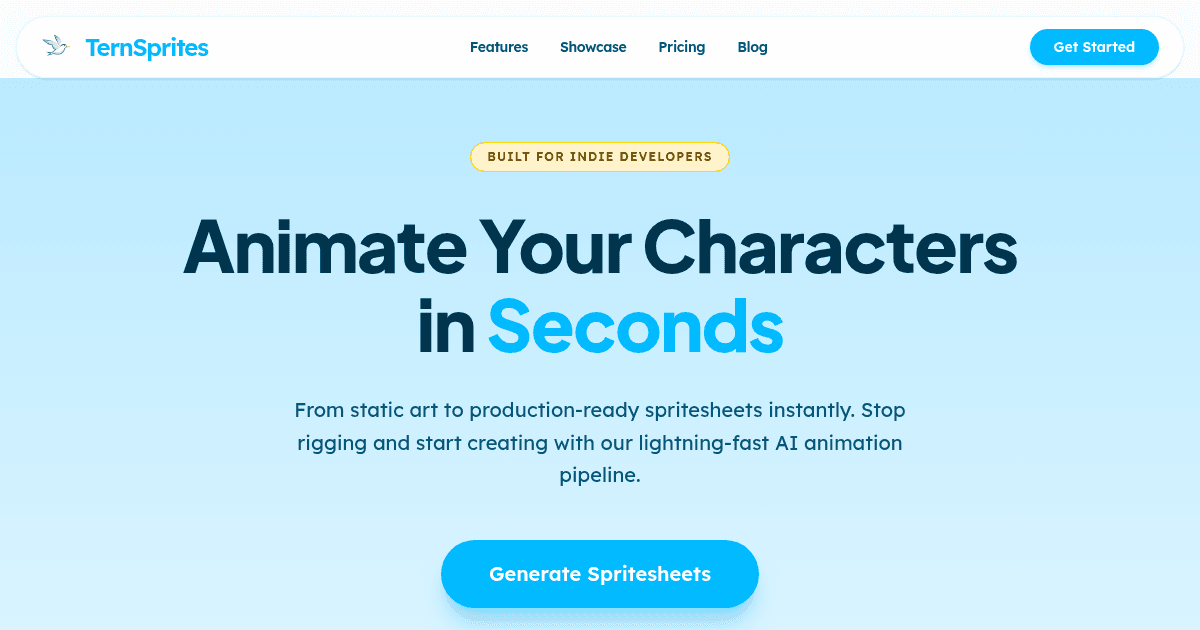The width and height of the screenshot is (1200, 630).
Task: Click the word "Stop" in the description
Action: (x=883, y=410)
